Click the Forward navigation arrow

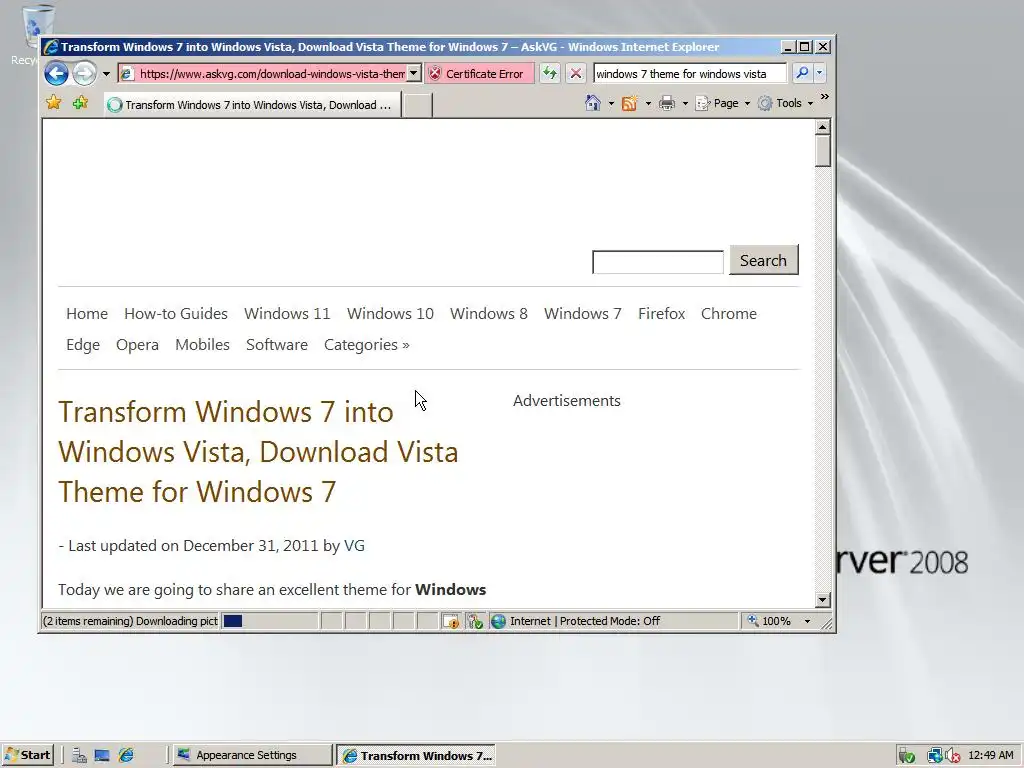[84, 73]
